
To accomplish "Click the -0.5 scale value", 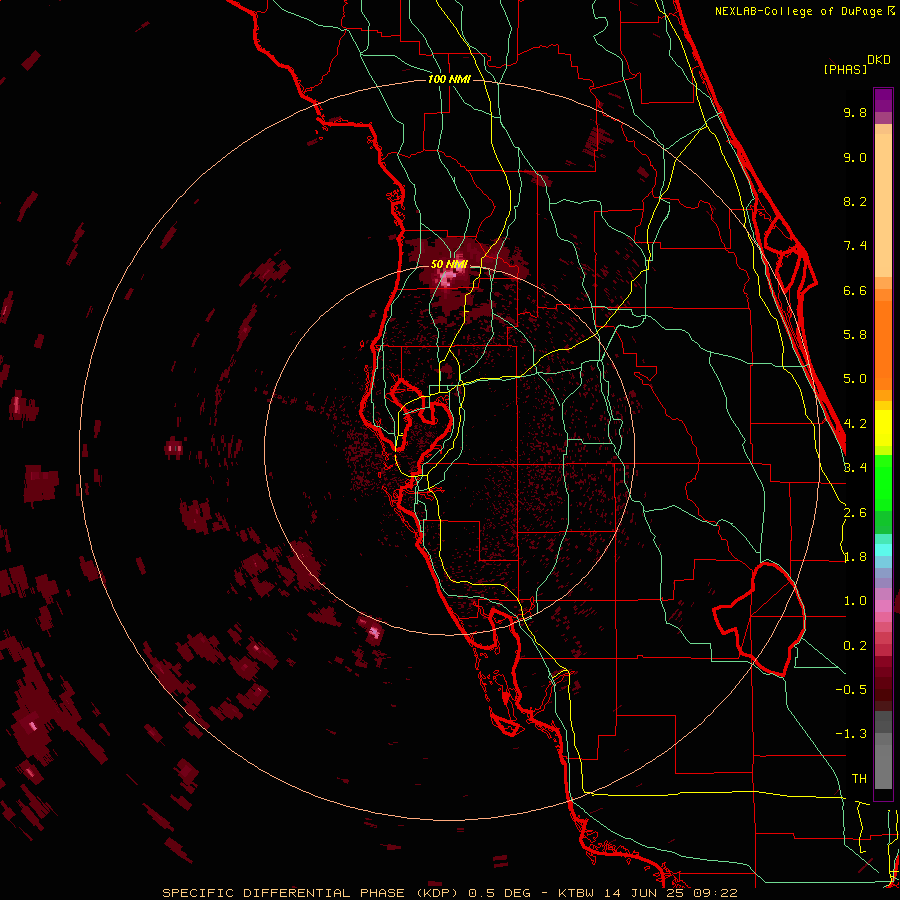I will [851, 689].
